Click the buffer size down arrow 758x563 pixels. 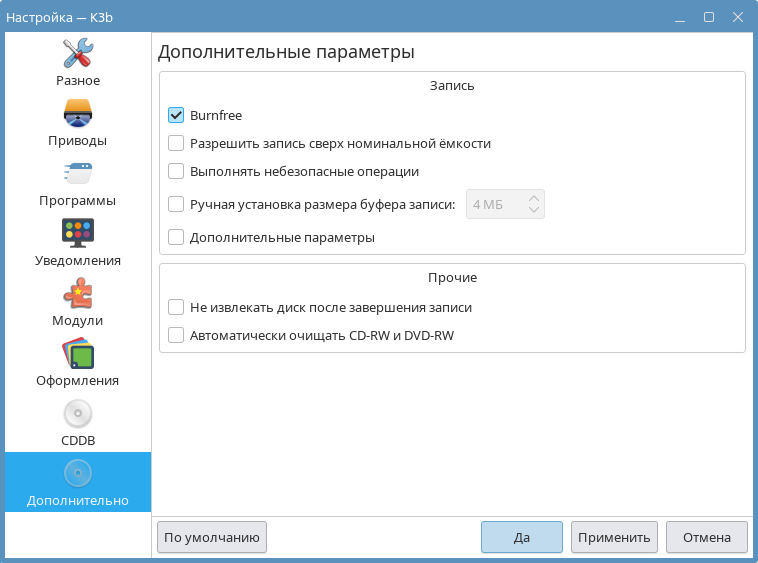534,211
